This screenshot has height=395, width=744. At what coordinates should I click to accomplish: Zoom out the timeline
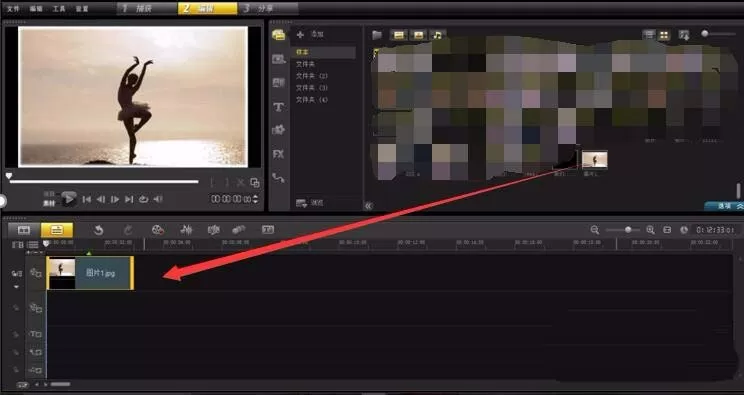[595, 230]
